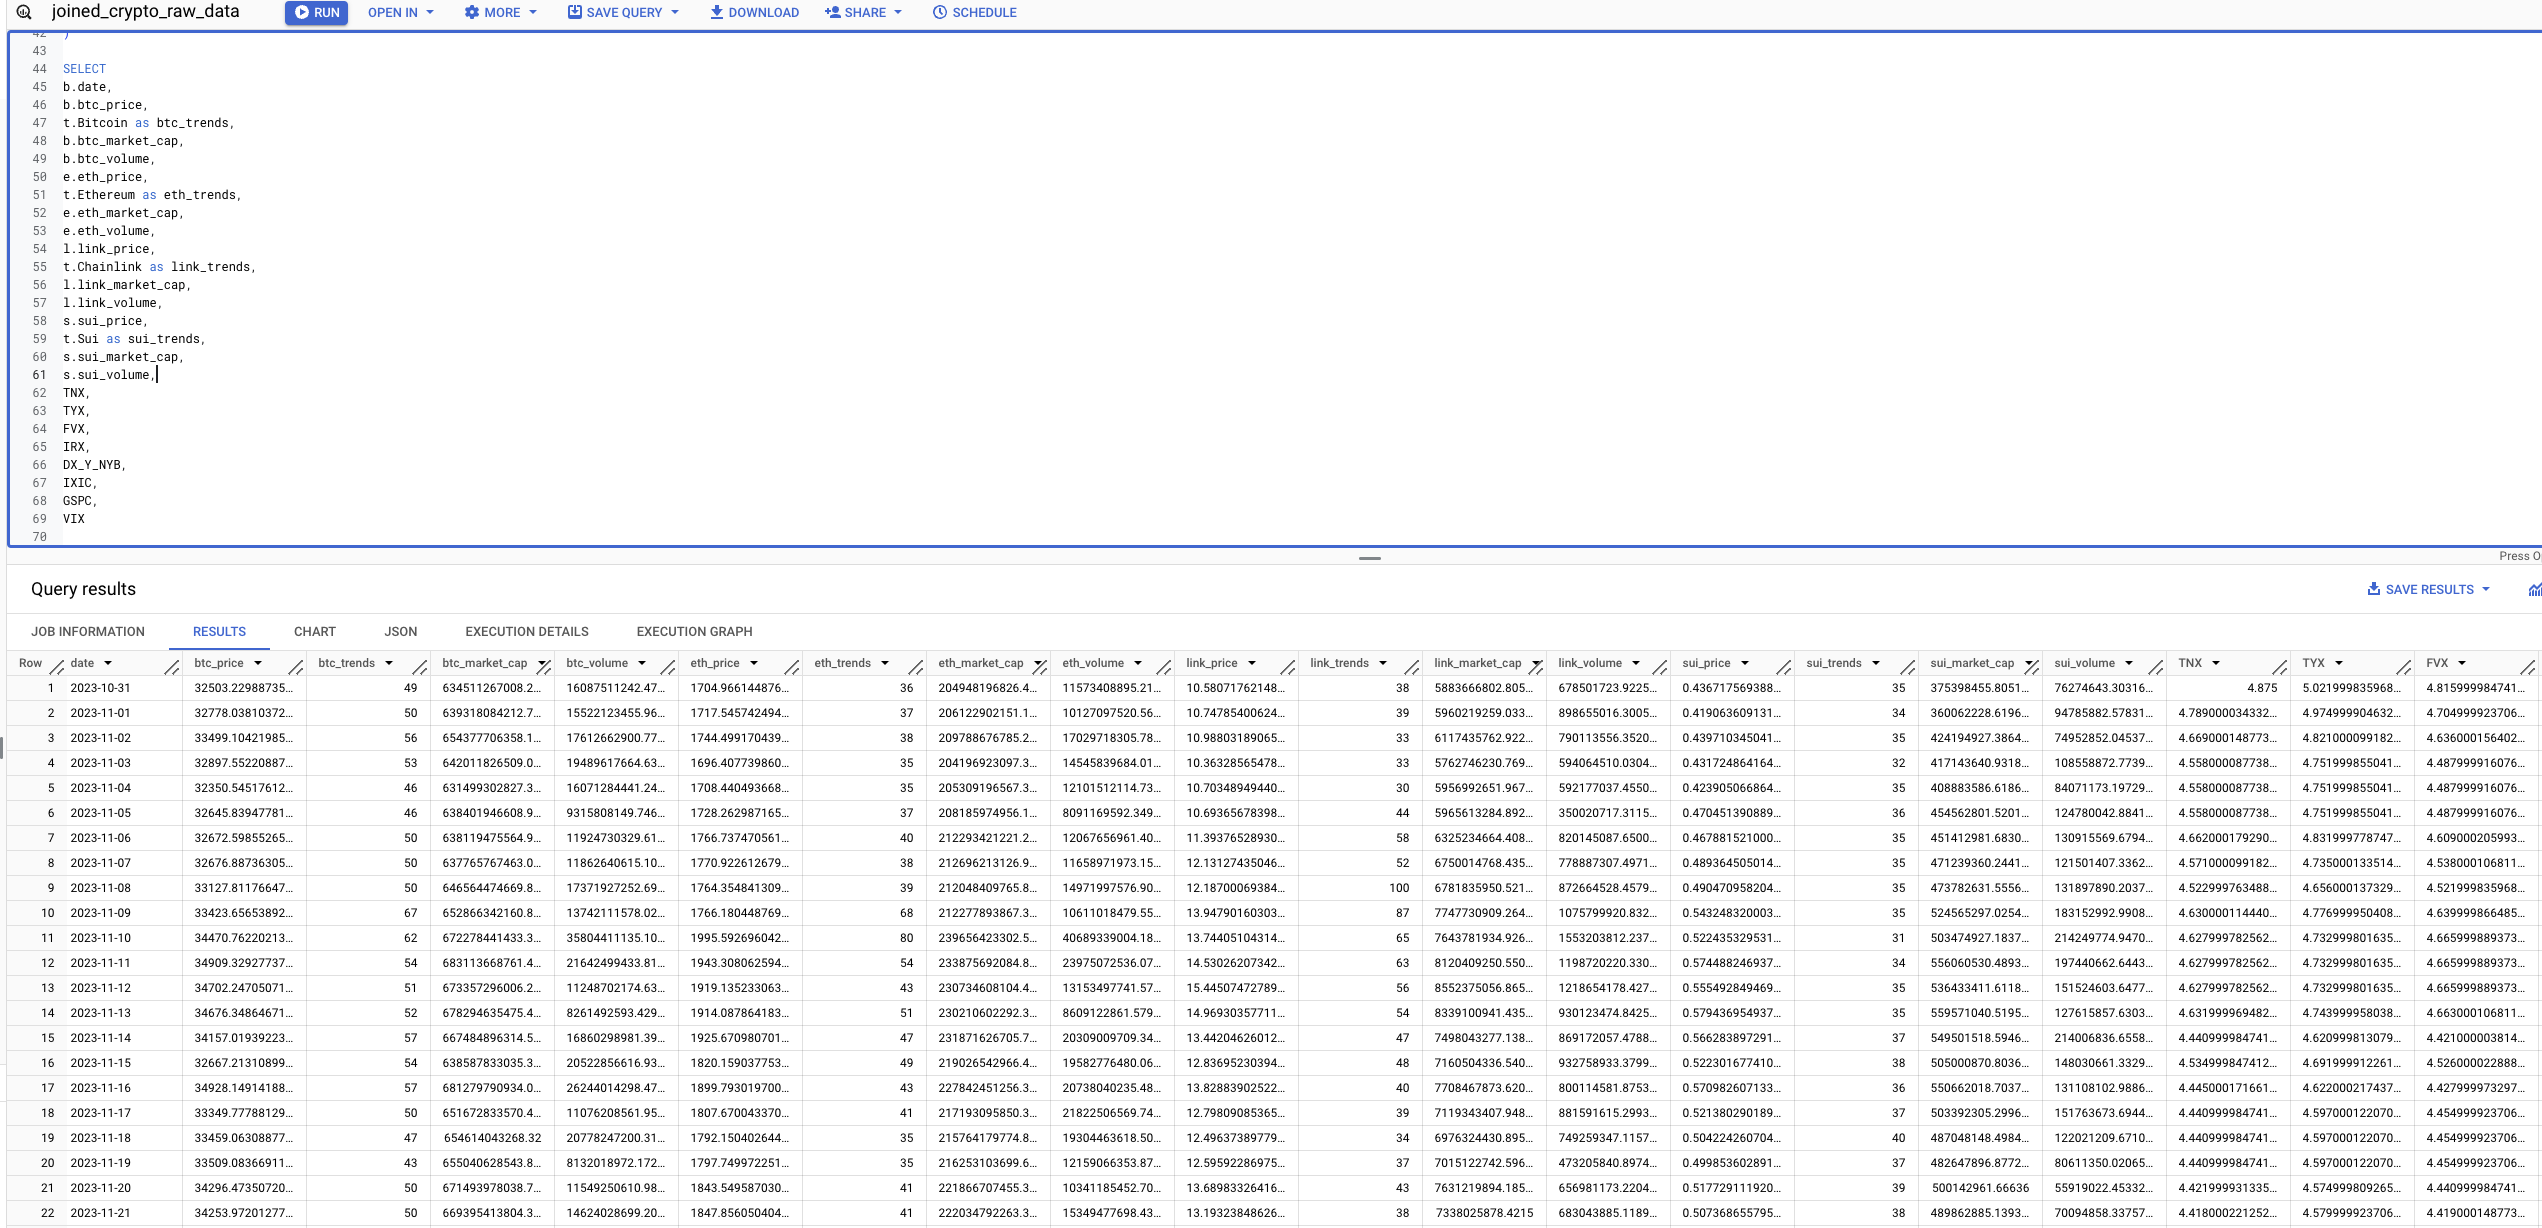The image size is (2542, 1228).
Task: Open the EXECUTION GRAPH tab
Action: click(x=694, y=632)
